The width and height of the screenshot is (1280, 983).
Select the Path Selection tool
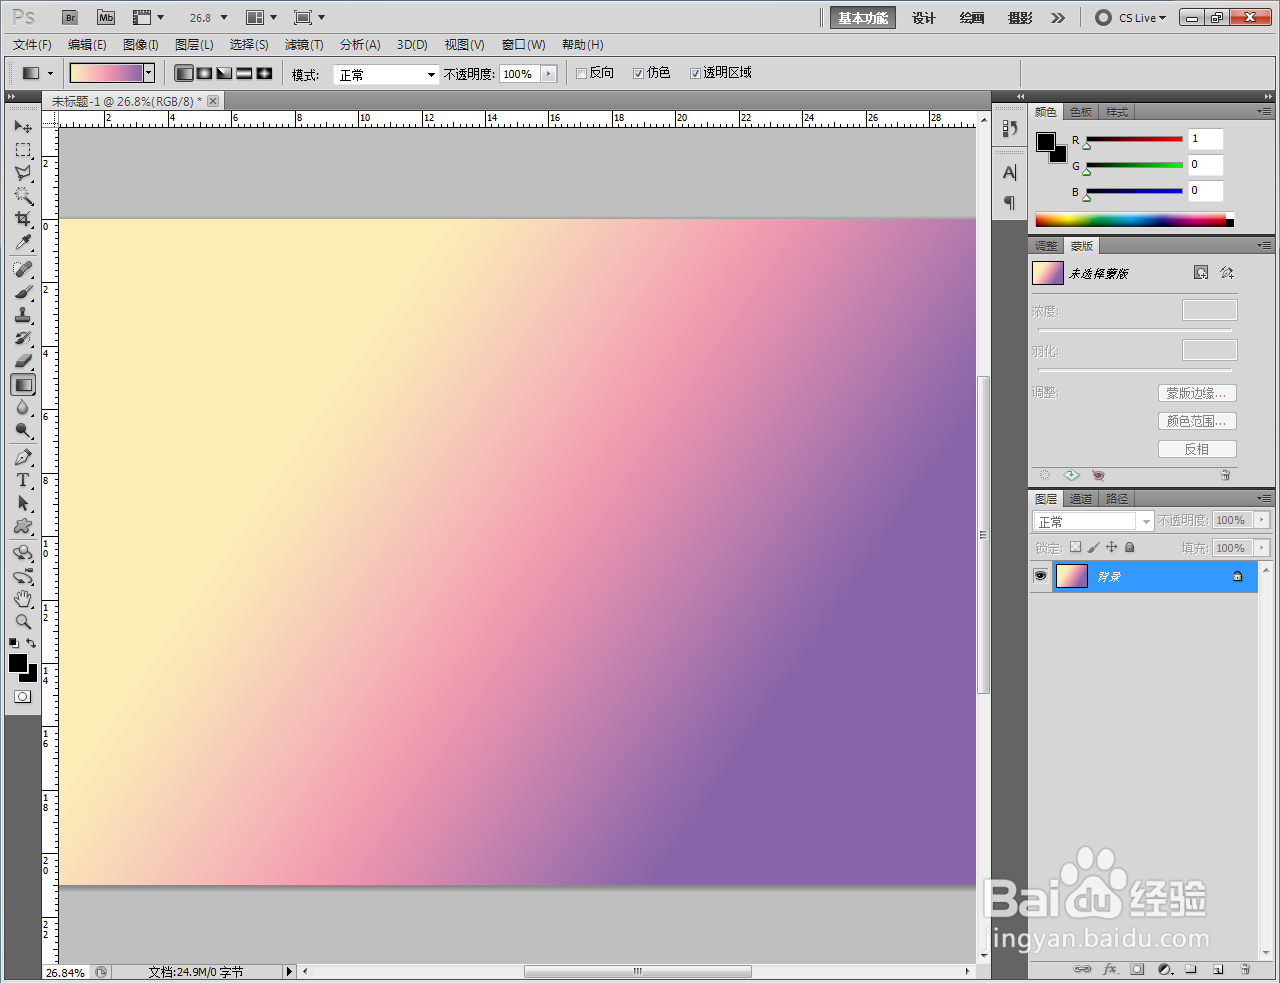pos(23,503)
